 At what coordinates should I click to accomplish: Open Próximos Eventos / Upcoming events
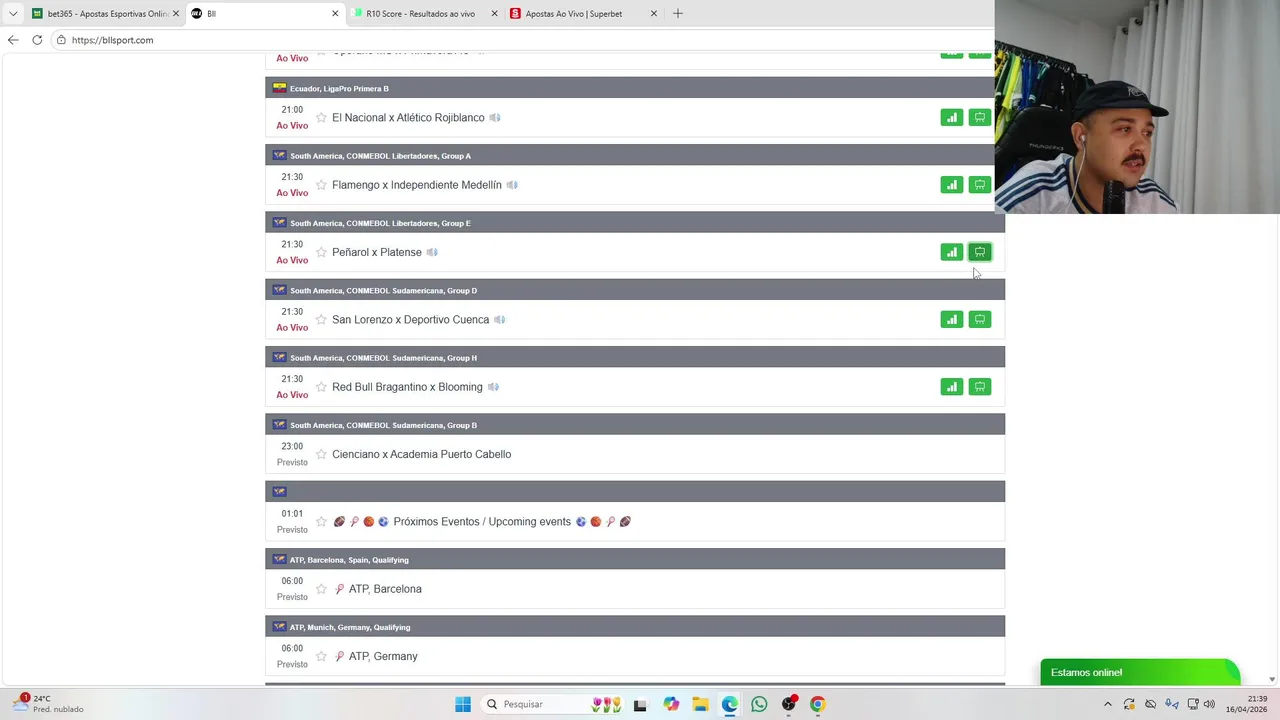[482, 522]
